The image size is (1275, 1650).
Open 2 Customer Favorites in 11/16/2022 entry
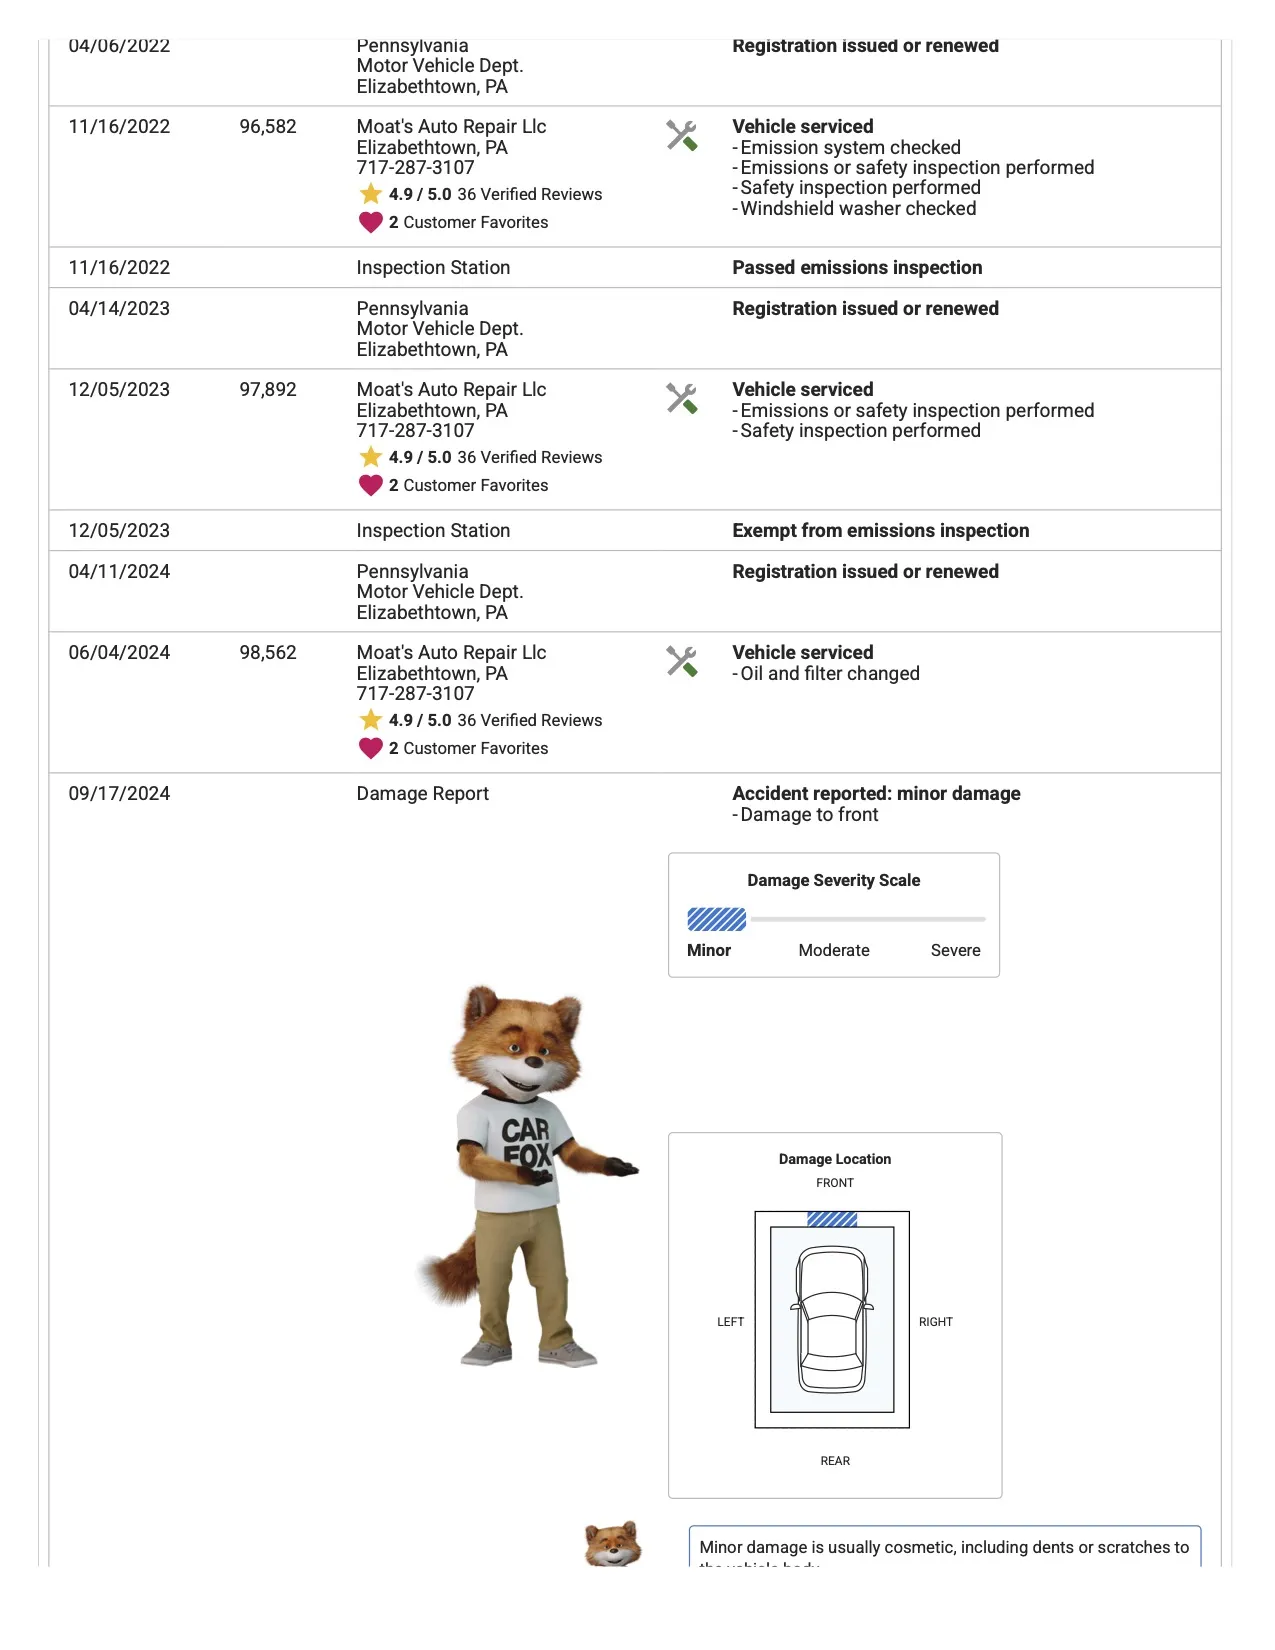pos(468,222)
